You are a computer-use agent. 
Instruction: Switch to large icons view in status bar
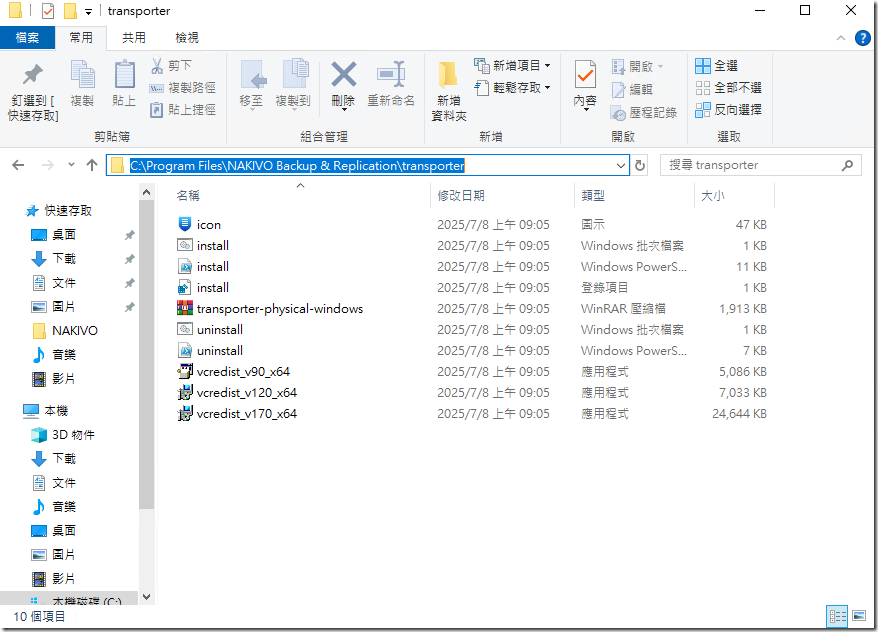[859, 617]
